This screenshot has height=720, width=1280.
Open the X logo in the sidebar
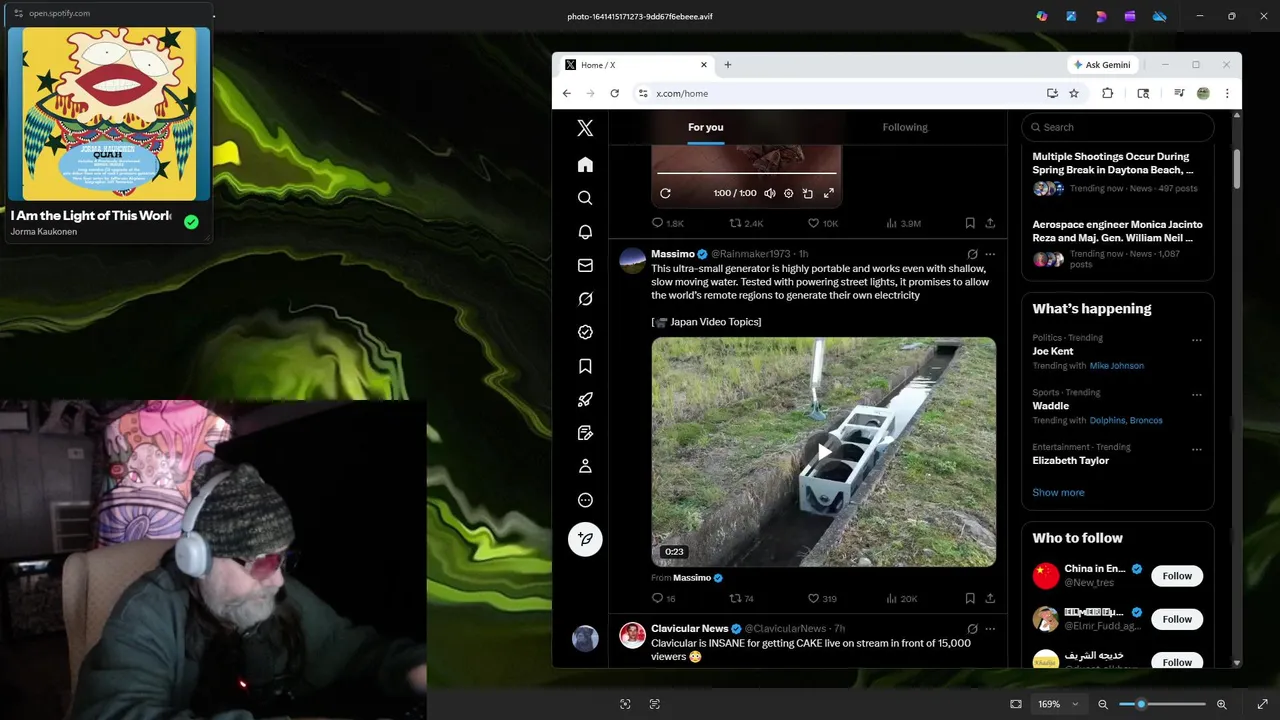pos(585,128)
